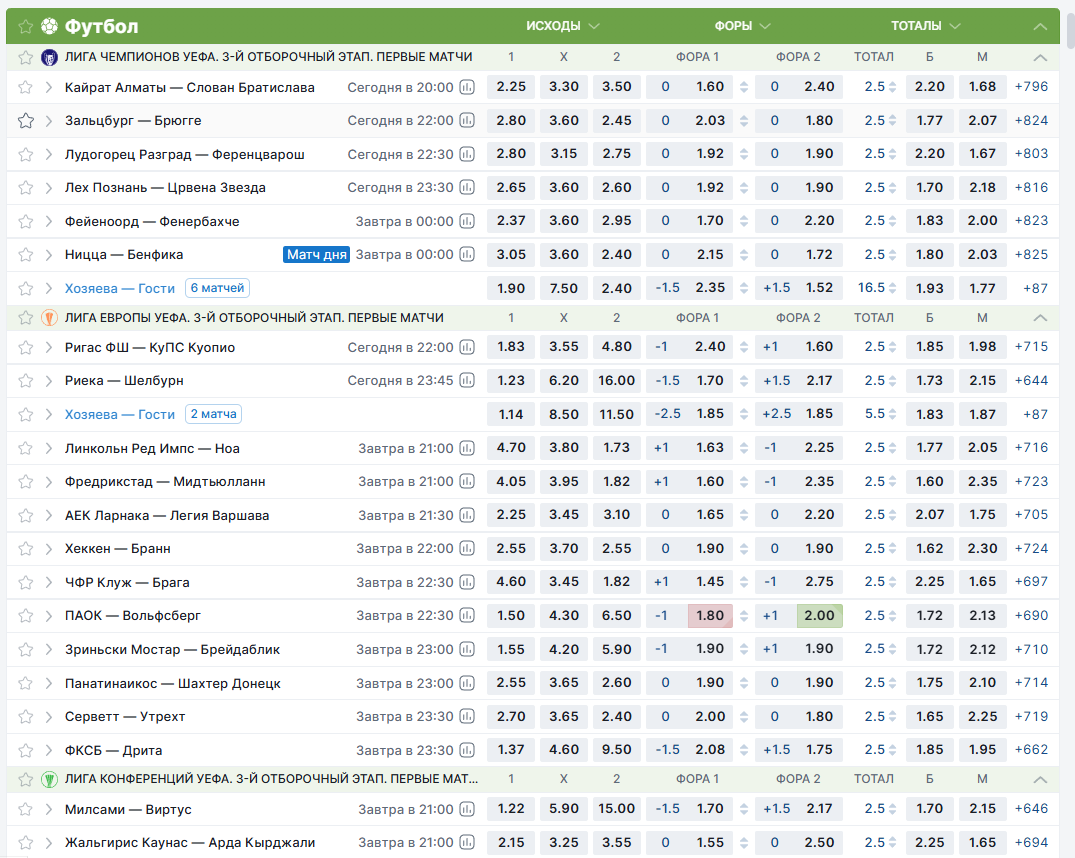Open statistics icon for Фредрикстад — Мидтьюлланн

(x=467, y=481)
